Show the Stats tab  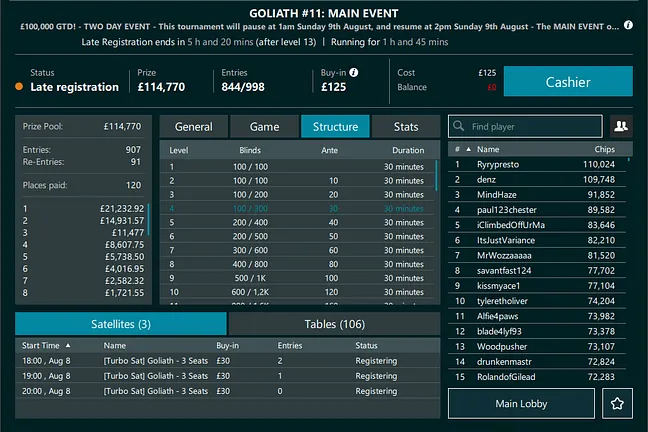(x=406, y=127)
